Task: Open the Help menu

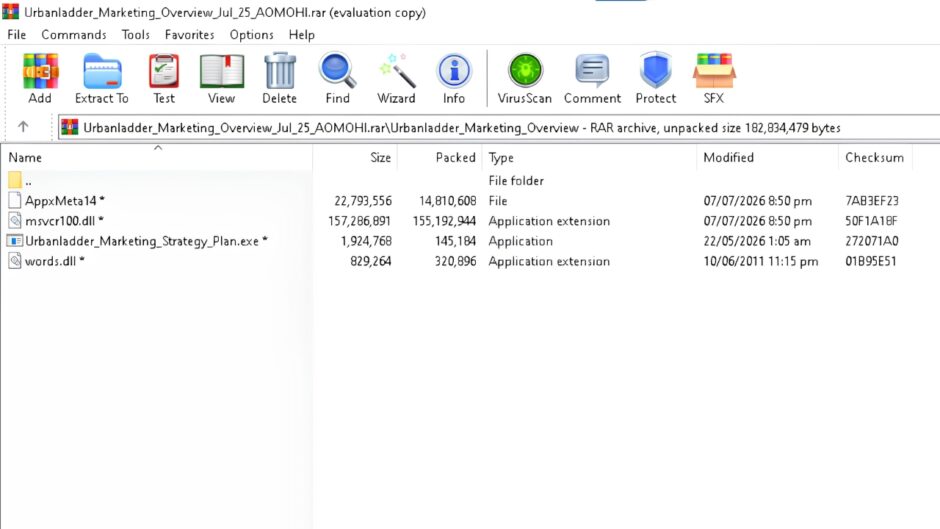Action: 302,35
